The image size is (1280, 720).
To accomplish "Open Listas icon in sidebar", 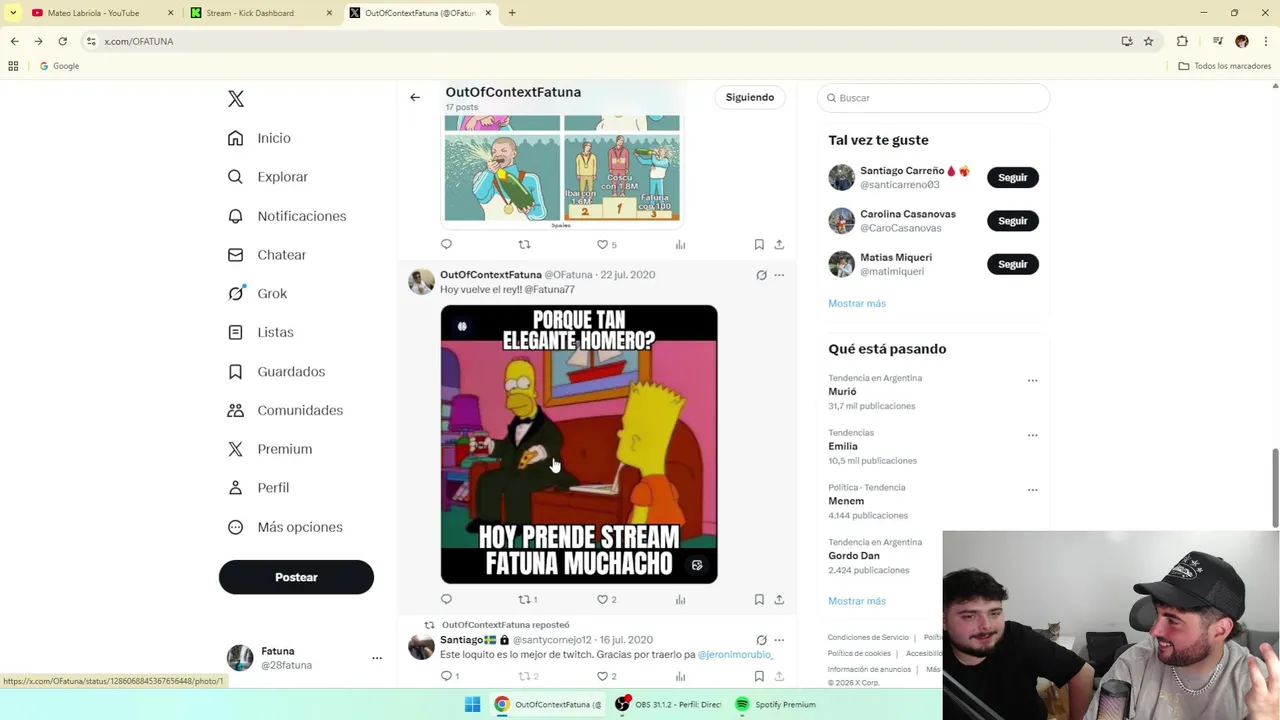I will click(x=235, y=332).
